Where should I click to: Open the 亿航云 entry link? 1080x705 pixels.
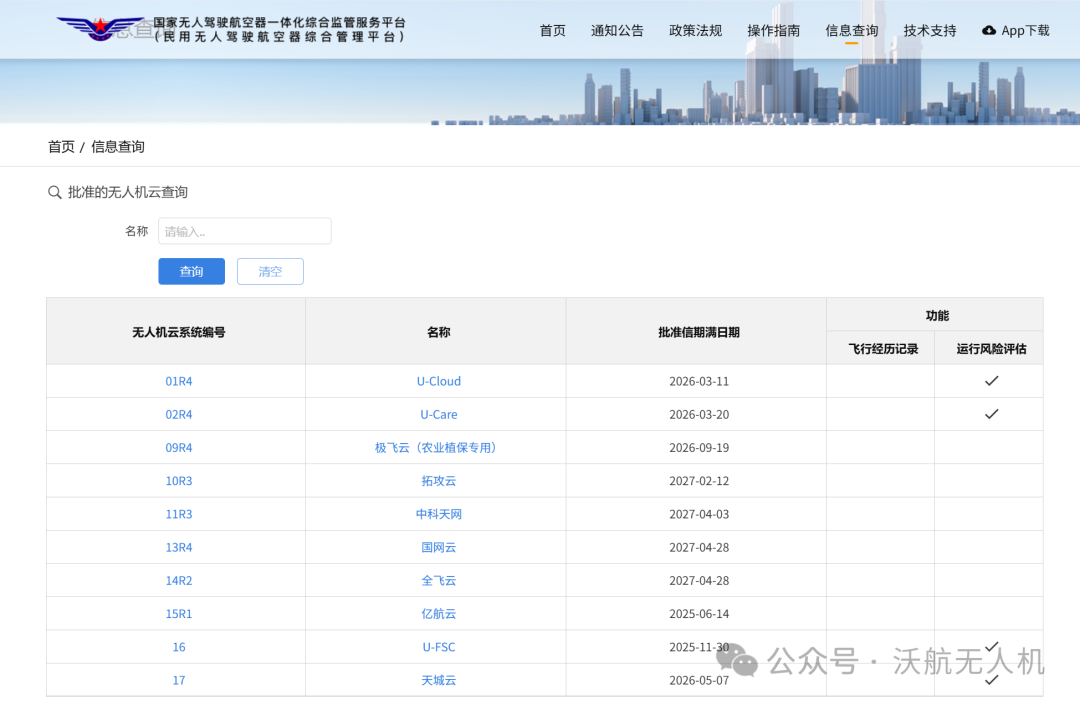pyautogui.click(x=438, y=614)
